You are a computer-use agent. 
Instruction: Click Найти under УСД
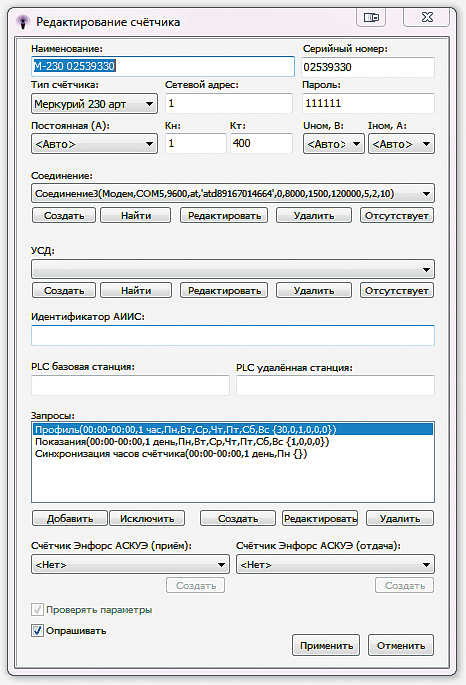tap(136, 291)
